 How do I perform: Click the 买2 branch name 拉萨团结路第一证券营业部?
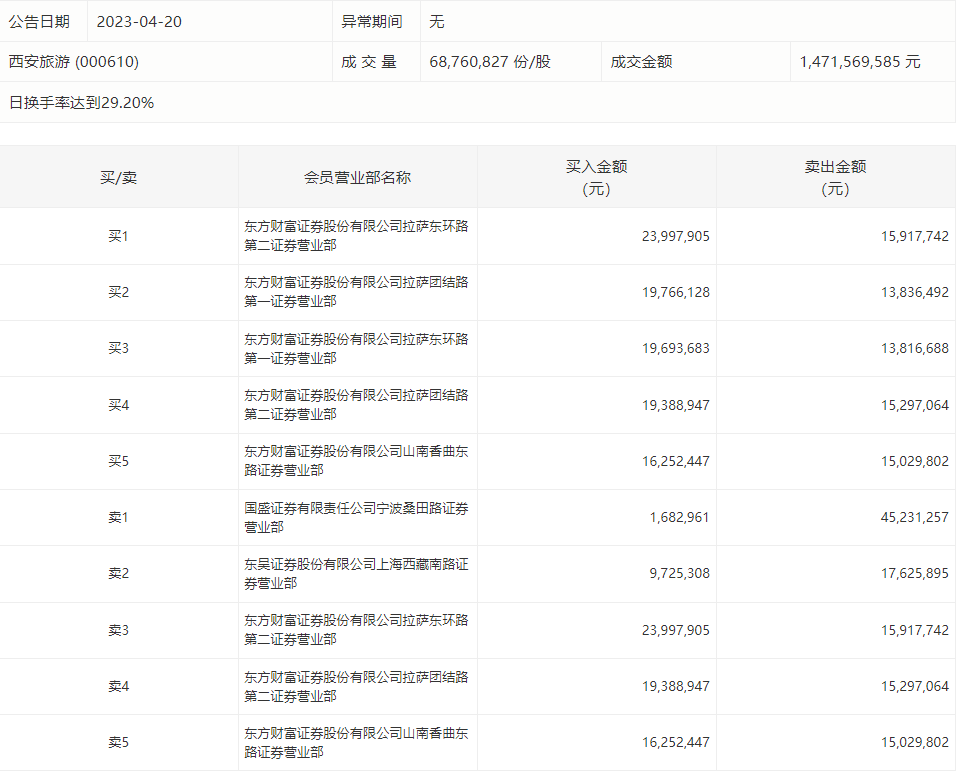[x=356, y=292]
